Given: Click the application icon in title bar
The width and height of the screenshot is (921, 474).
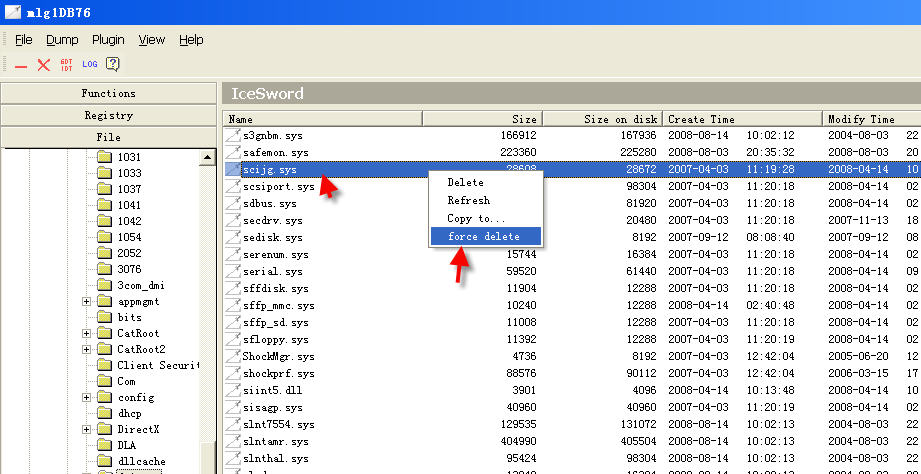Looking at the screenshot, I should [x=12, y=12].
